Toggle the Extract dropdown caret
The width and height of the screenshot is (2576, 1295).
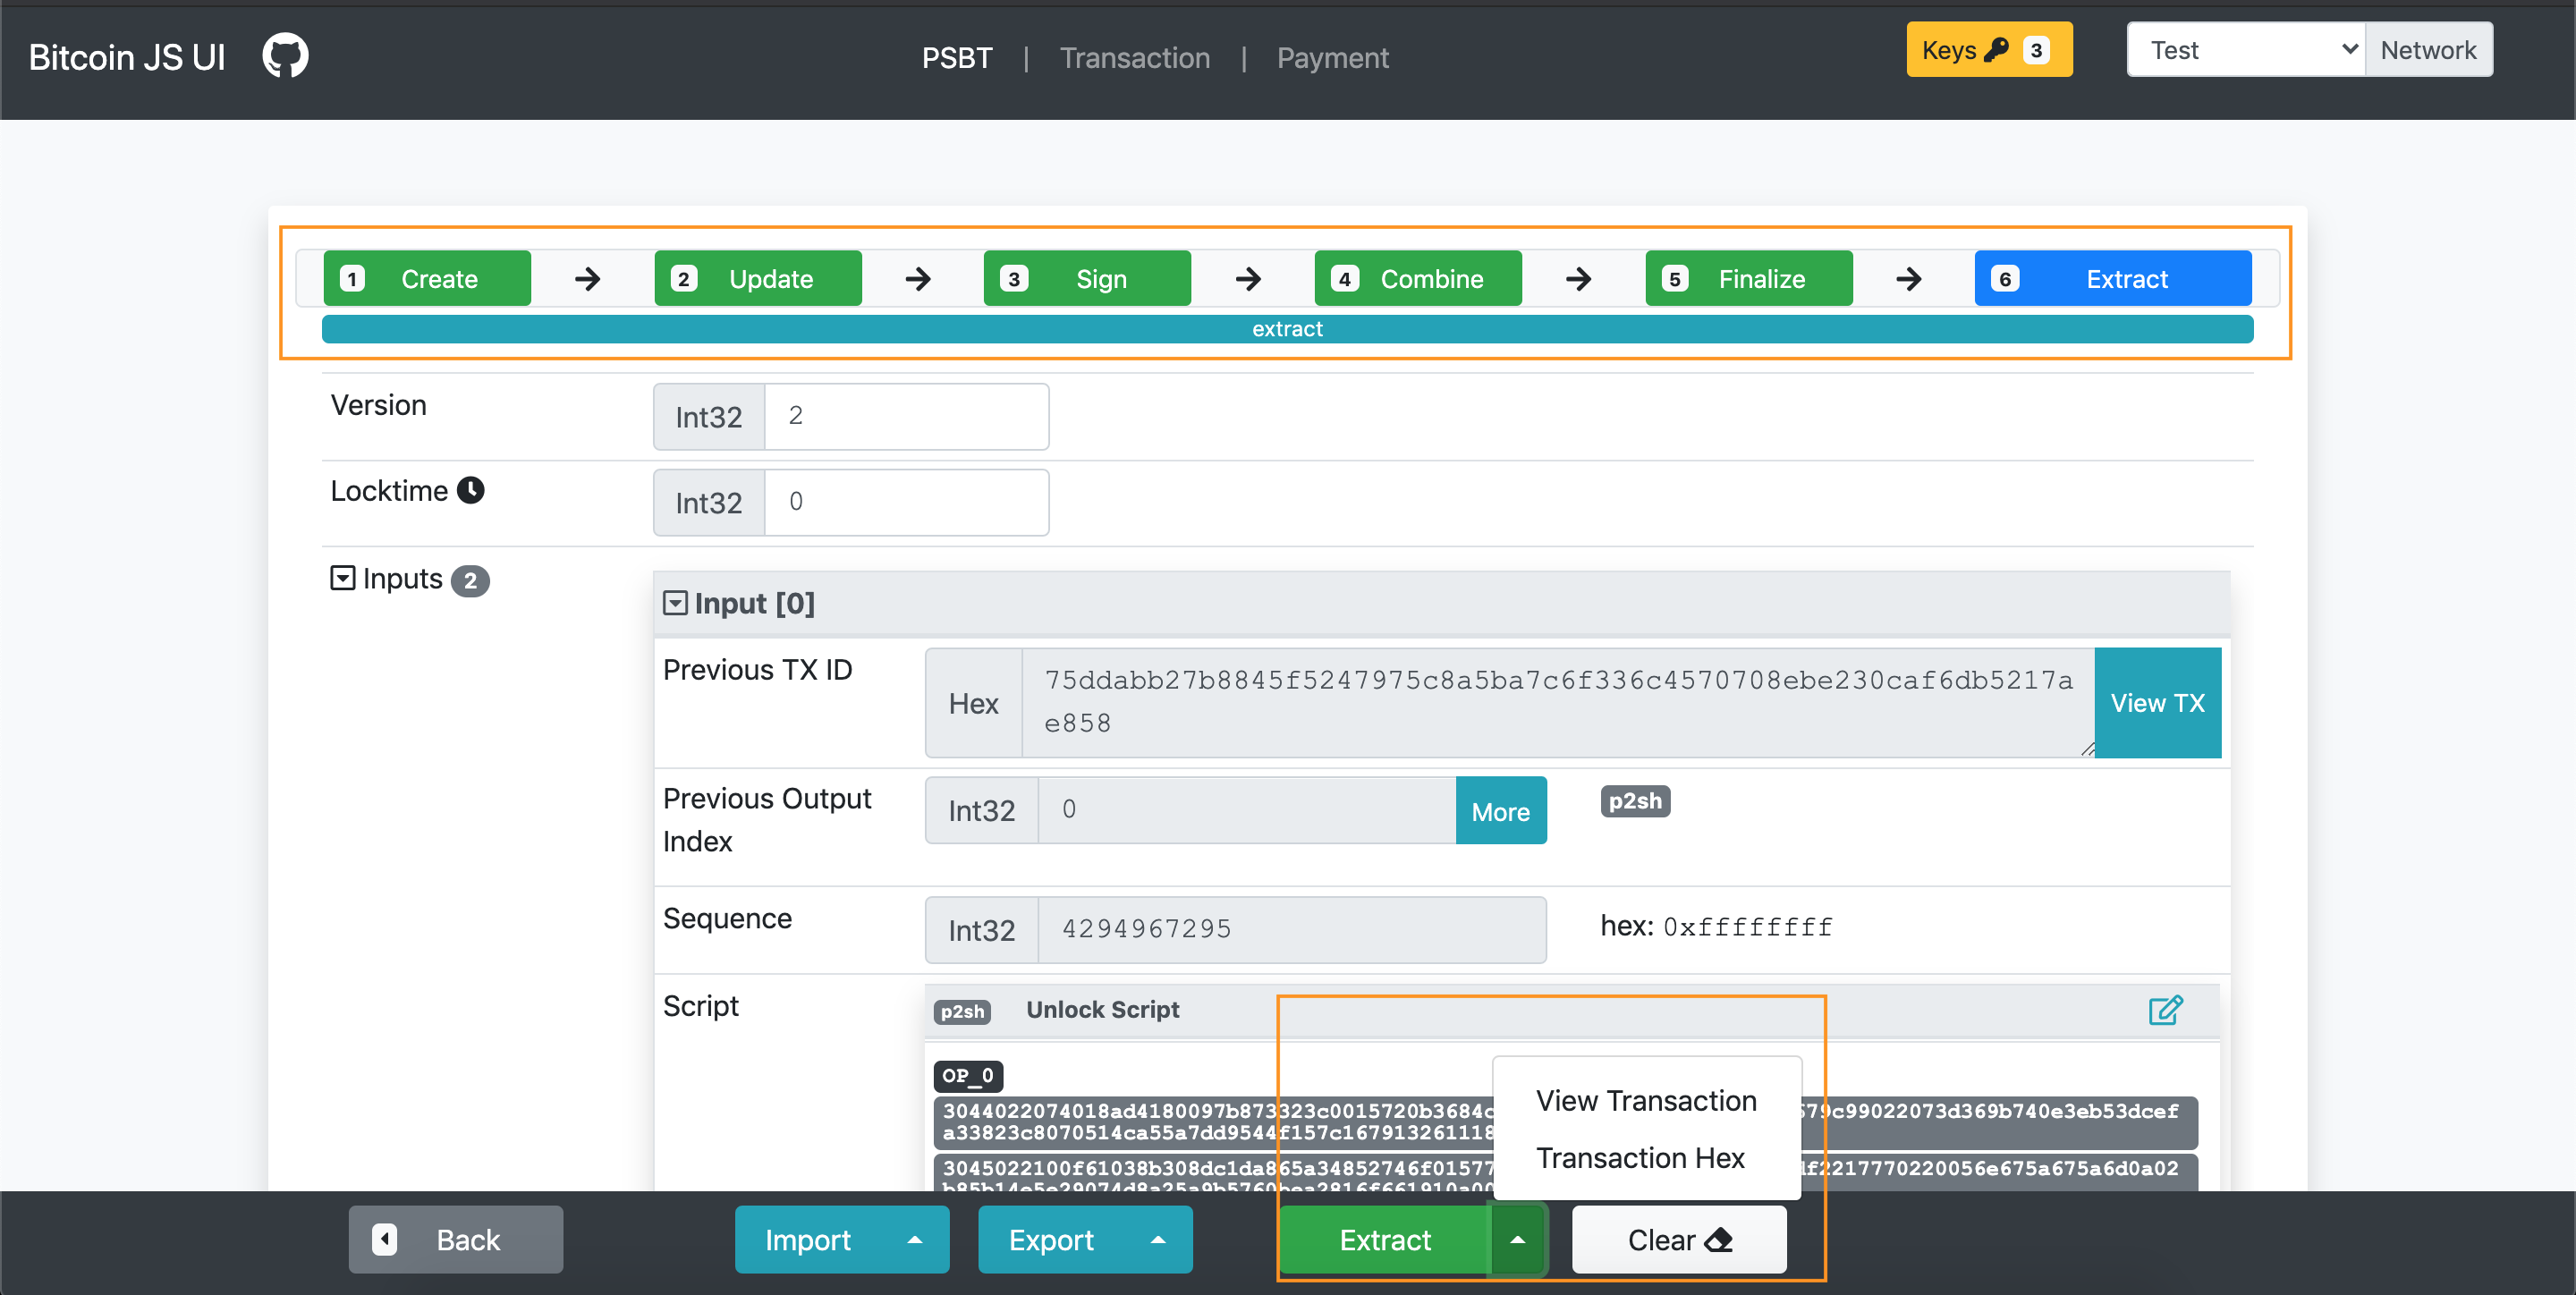tap(1517, 1239)
